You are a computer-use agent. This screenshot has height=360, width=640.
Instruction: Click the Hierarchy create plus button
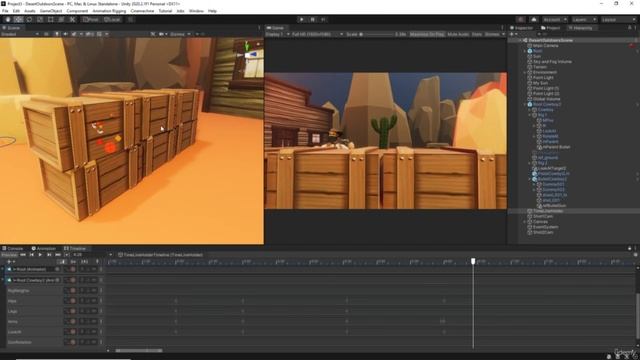tap(512, 34)
